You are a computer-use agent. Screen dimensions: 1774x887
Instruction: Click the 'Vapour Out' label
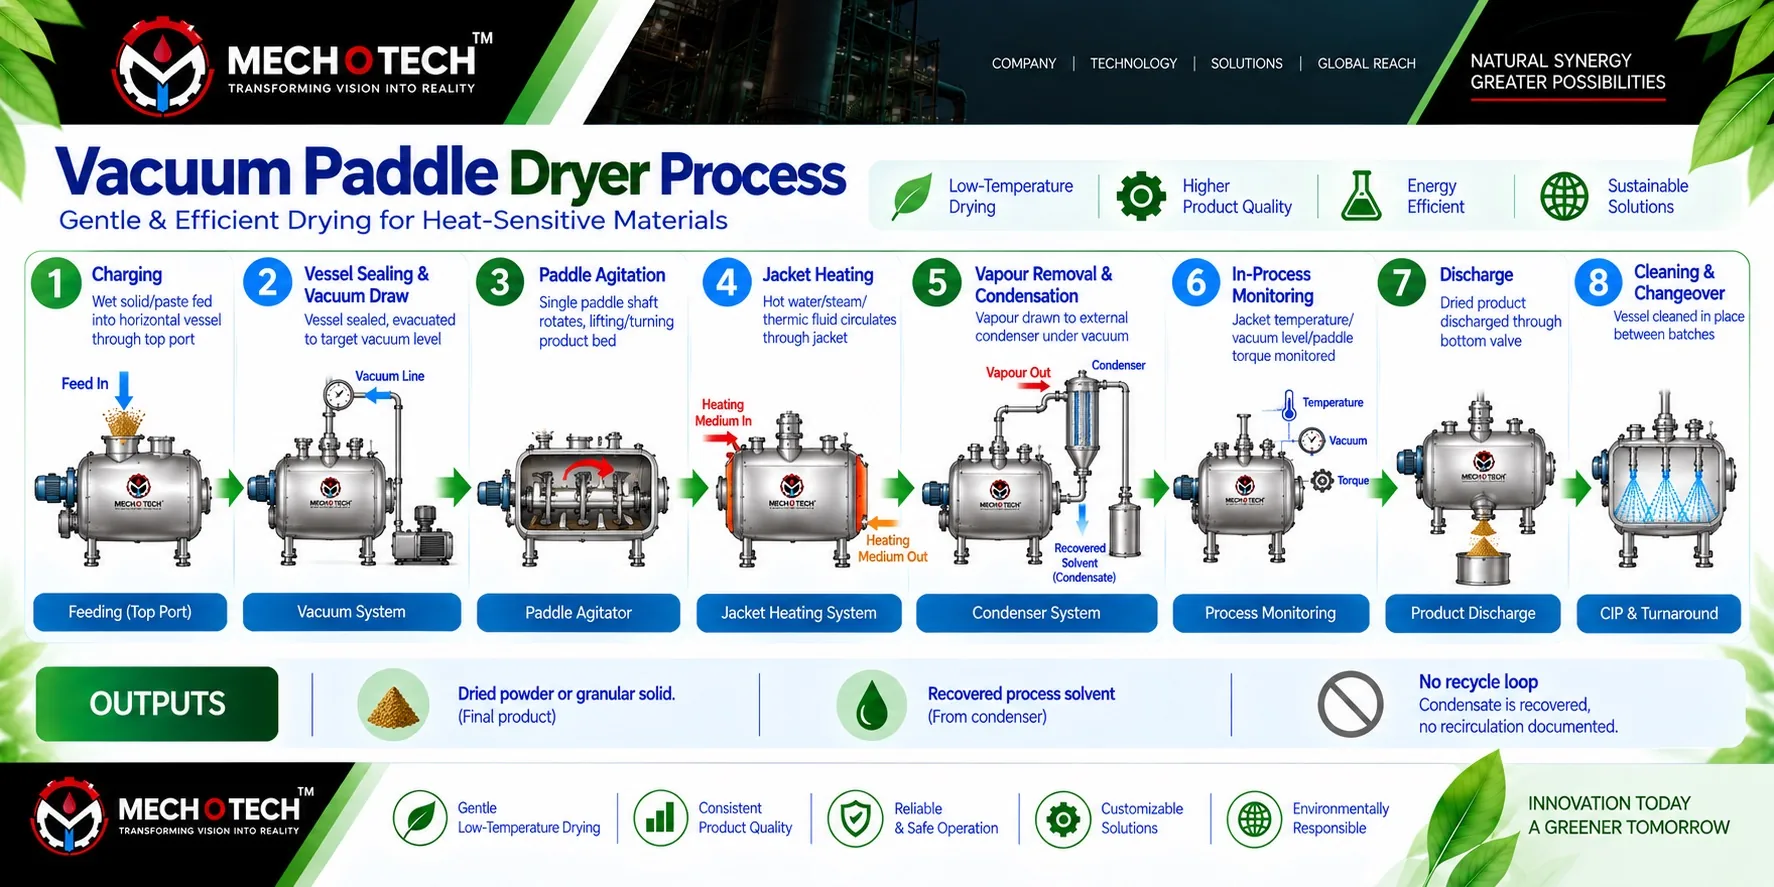point(1018,372)
